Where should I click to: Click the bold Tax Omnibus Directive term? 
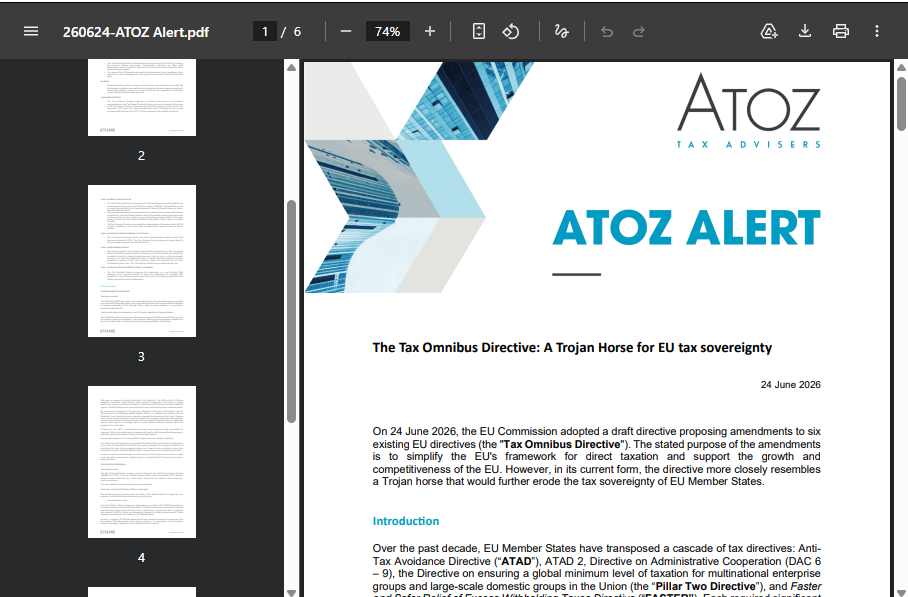pyautogui.click(x=562, y=444)
